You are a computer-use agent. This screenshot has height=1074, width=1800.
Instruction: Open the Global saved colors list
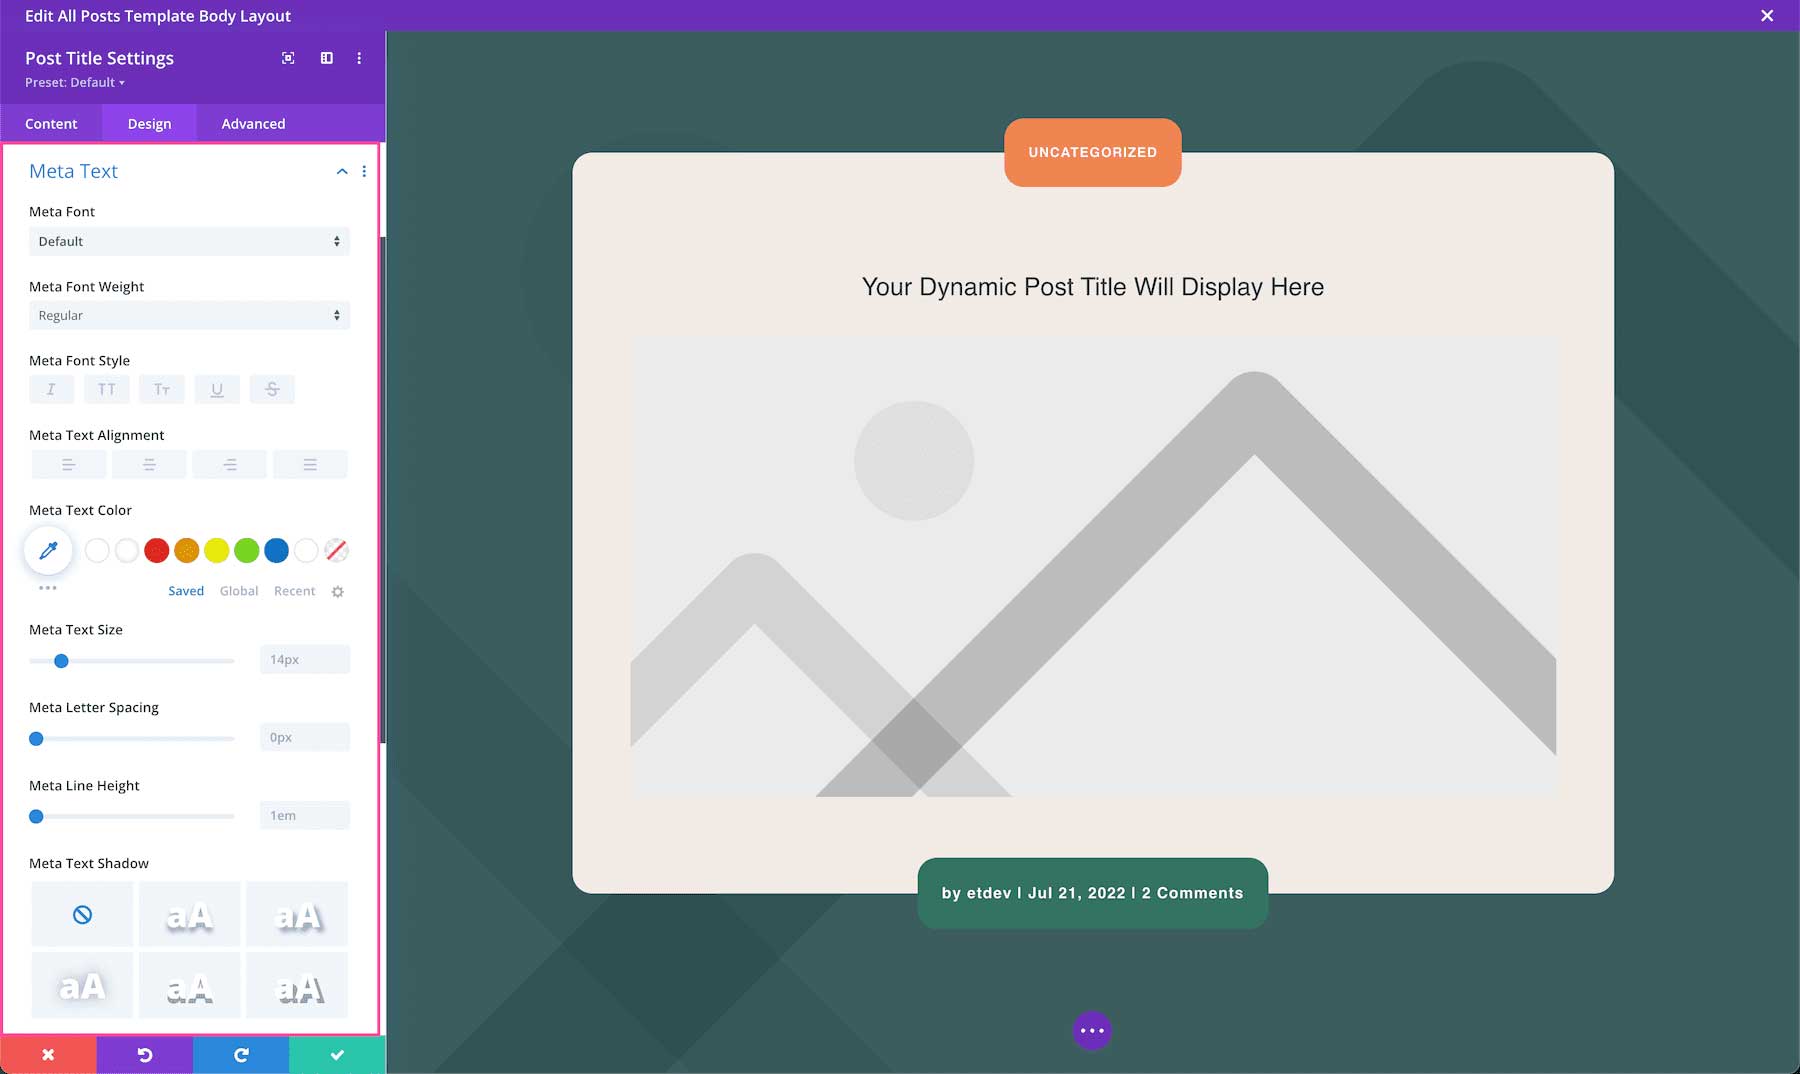pyautogui.click(x=238, y=590)
